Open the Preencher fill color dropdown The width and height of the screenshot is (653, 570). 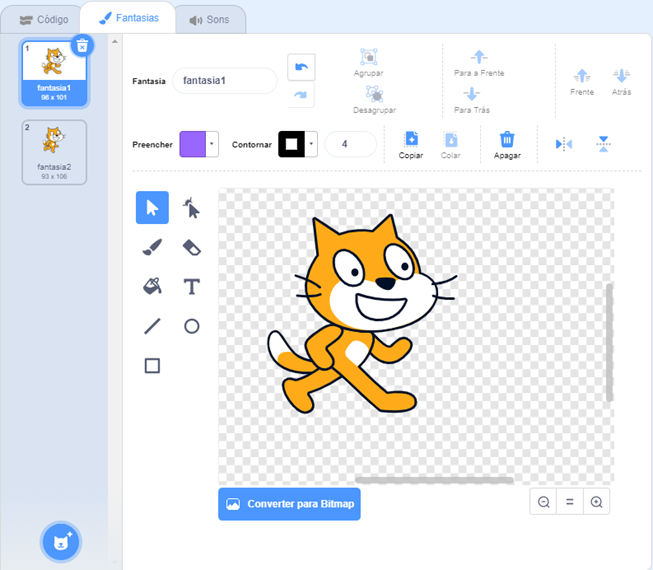212,144
